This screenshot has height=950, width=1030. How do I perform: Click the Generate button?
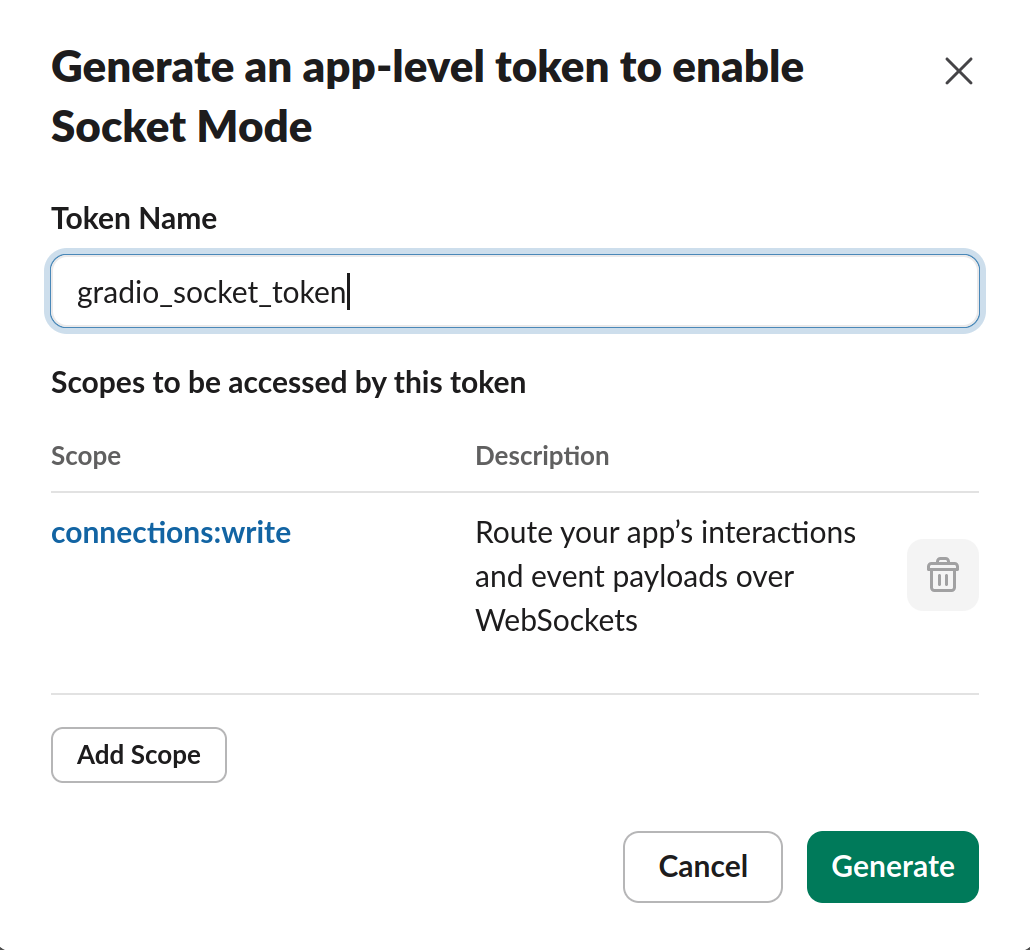pyautogui.click(x=893, y=867)
